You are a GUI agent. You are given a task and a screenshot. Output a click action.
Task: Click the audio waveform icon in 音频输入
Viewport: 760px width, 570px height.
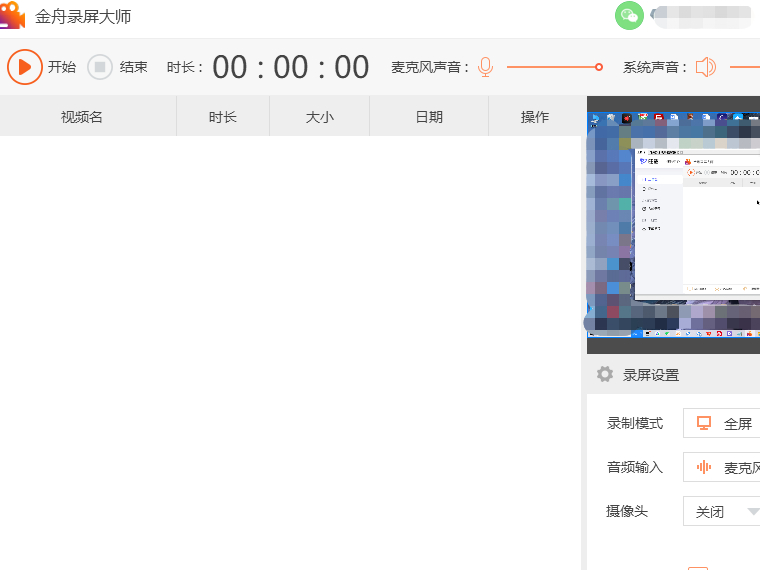[x=704, y=467]
